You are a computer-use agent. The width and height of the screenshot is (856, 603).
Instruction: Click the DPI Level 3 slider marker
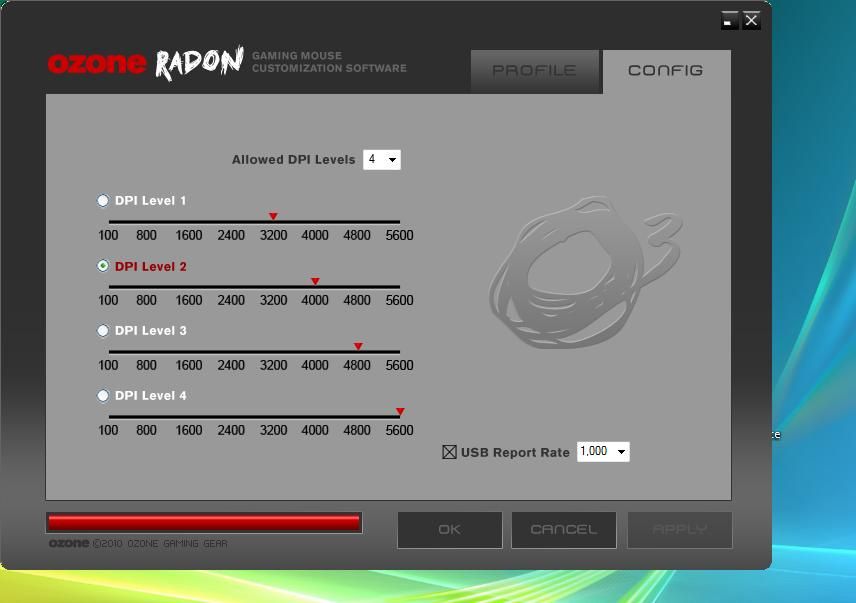point(358,346)
